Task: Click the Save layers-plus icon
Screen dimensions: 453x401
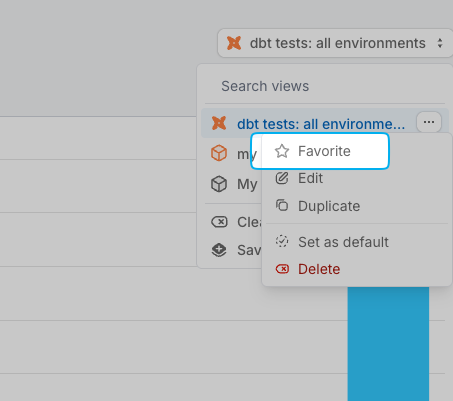Action: (219, 250)
